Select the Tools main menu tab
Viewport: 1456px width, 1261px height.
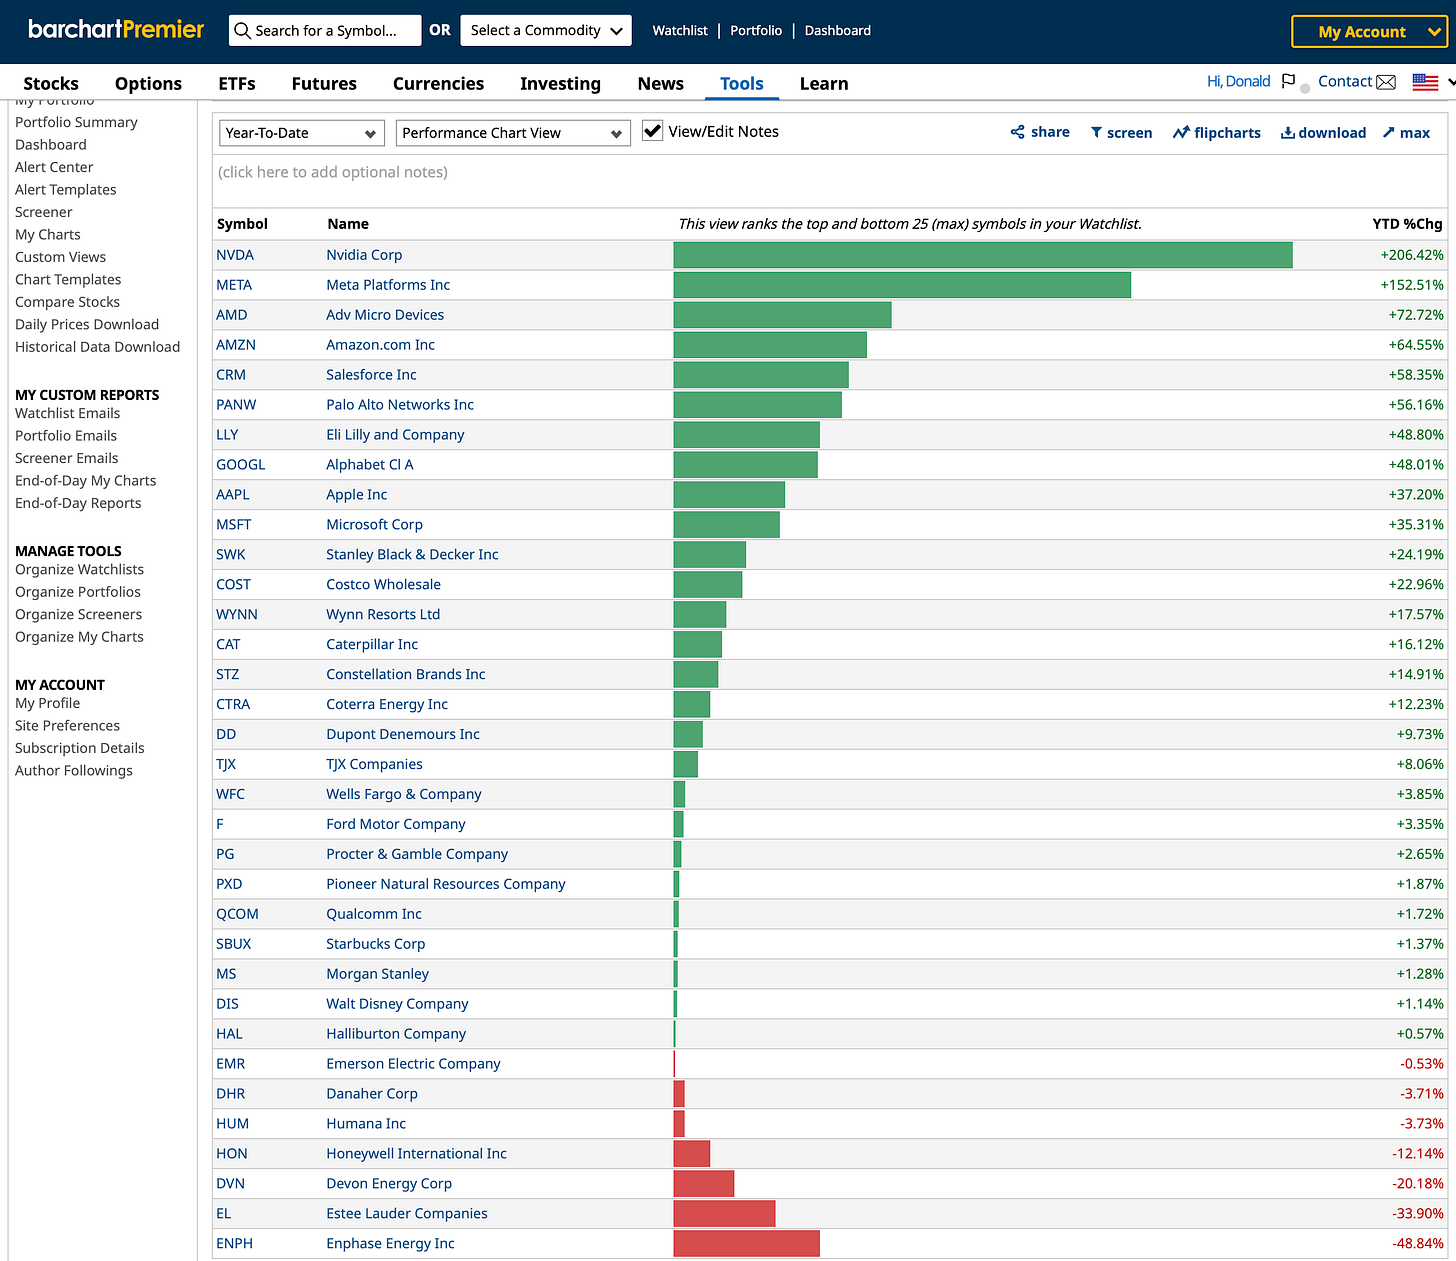742,84
